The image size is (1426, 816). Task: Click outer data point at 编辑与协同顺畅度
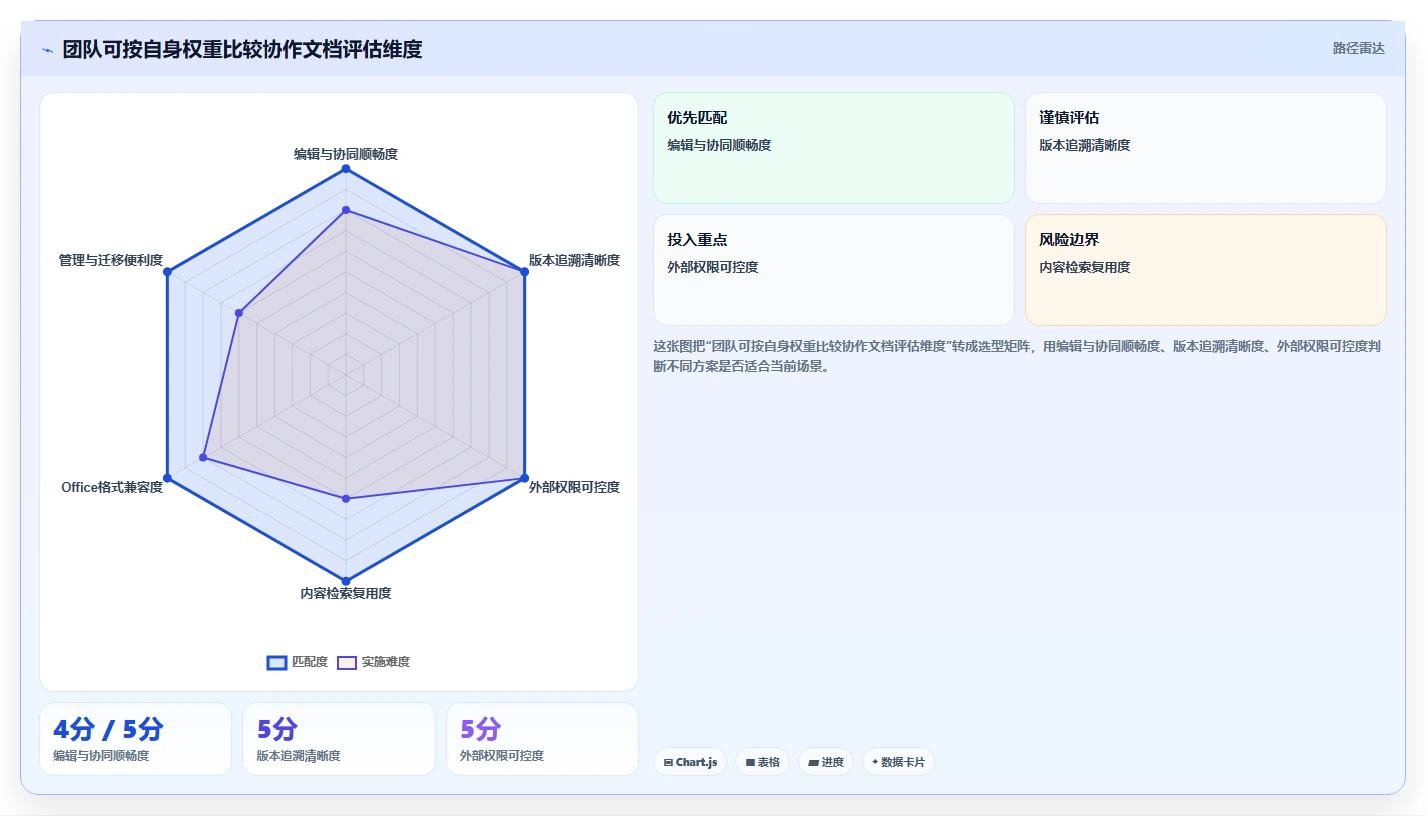[x=346, y=169]
